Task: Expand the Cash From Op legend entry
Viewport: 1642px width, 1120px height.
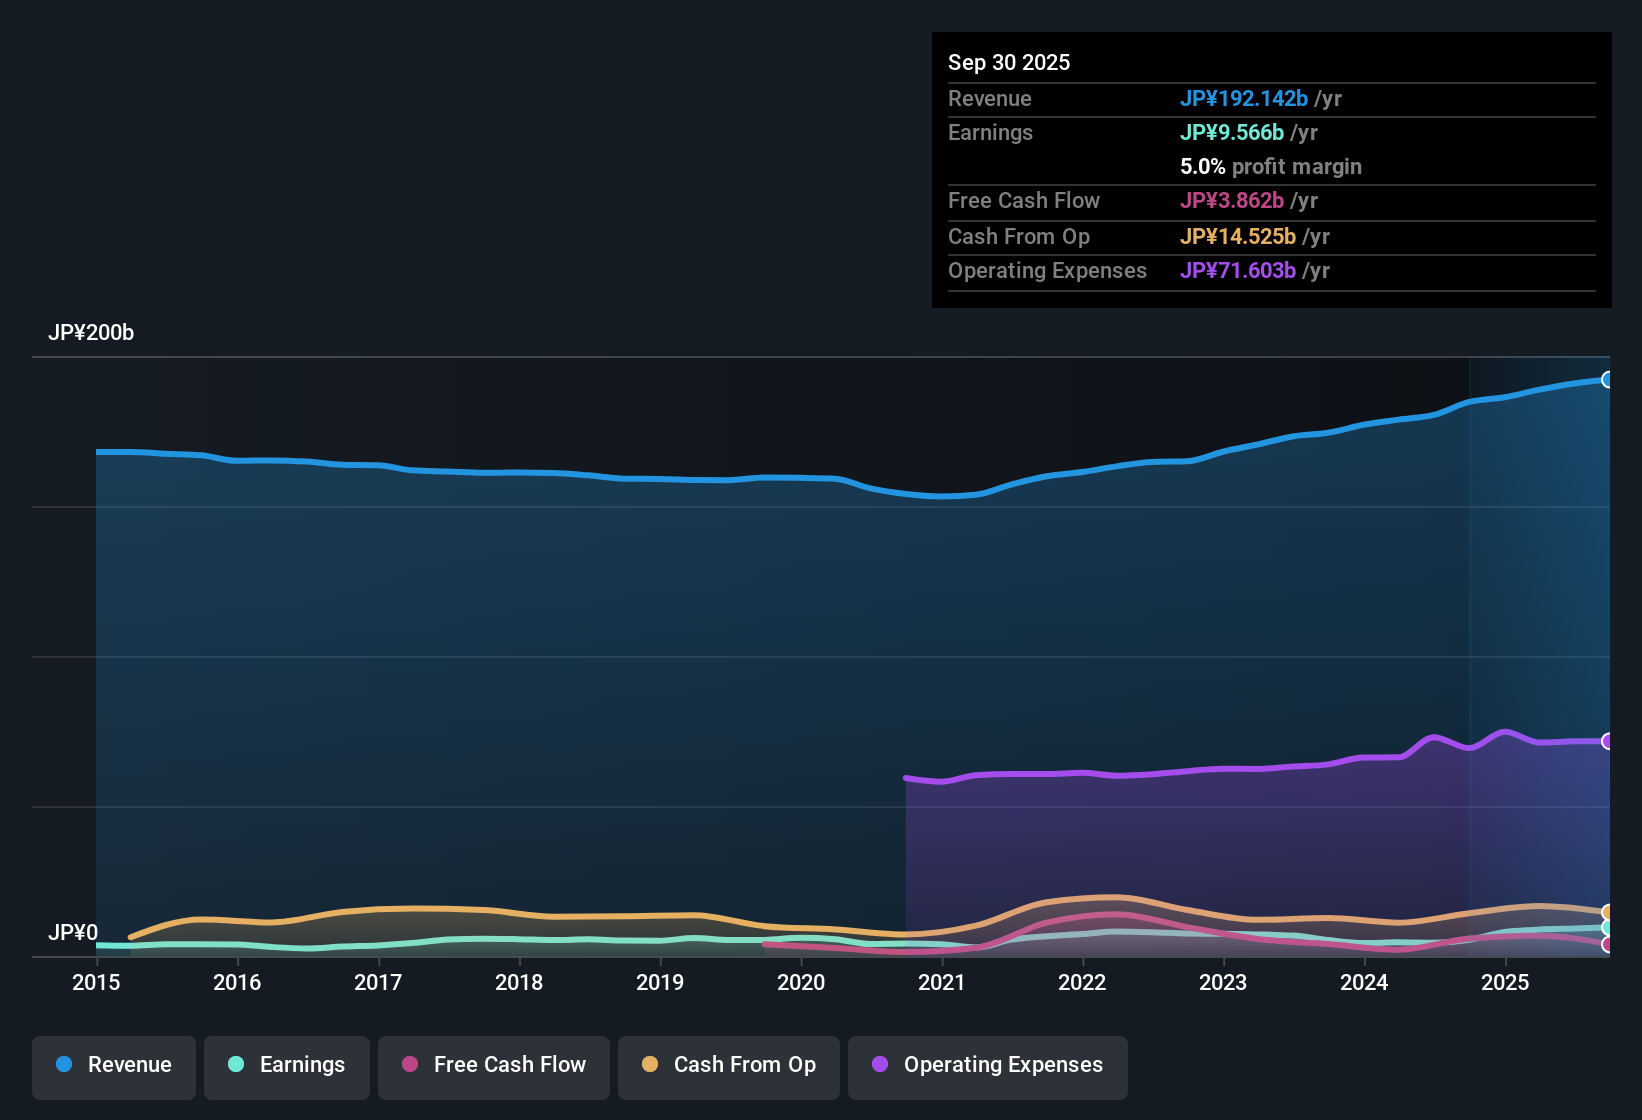Action: (728, 1065)
